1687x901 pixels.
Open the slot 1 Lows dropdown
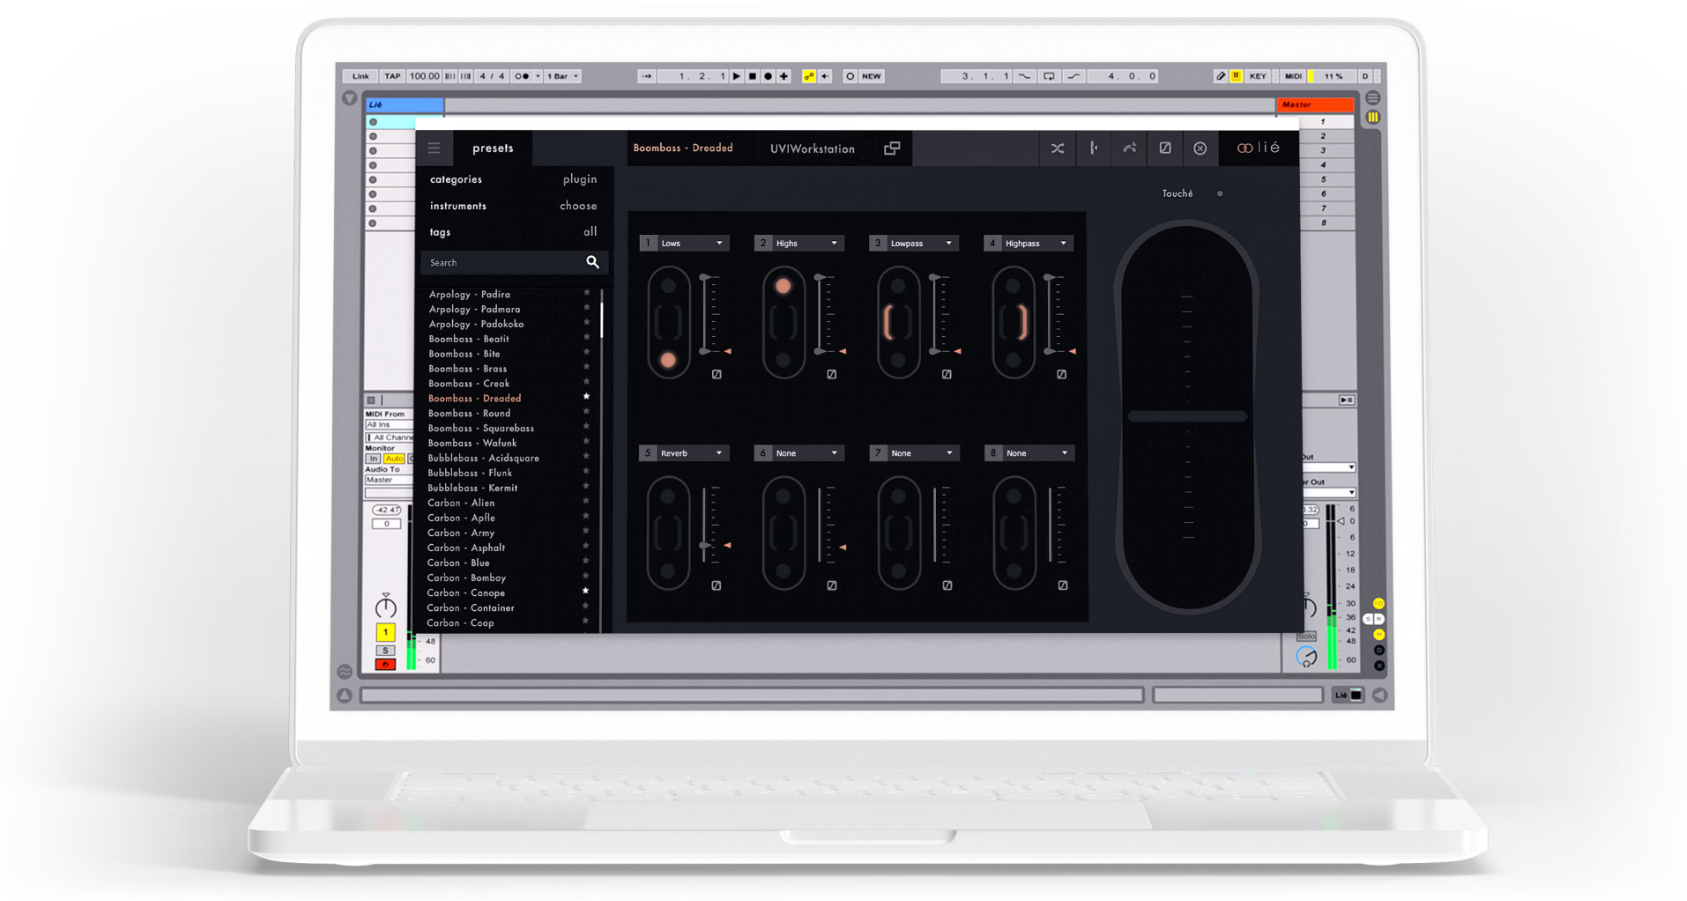point(718,243)
